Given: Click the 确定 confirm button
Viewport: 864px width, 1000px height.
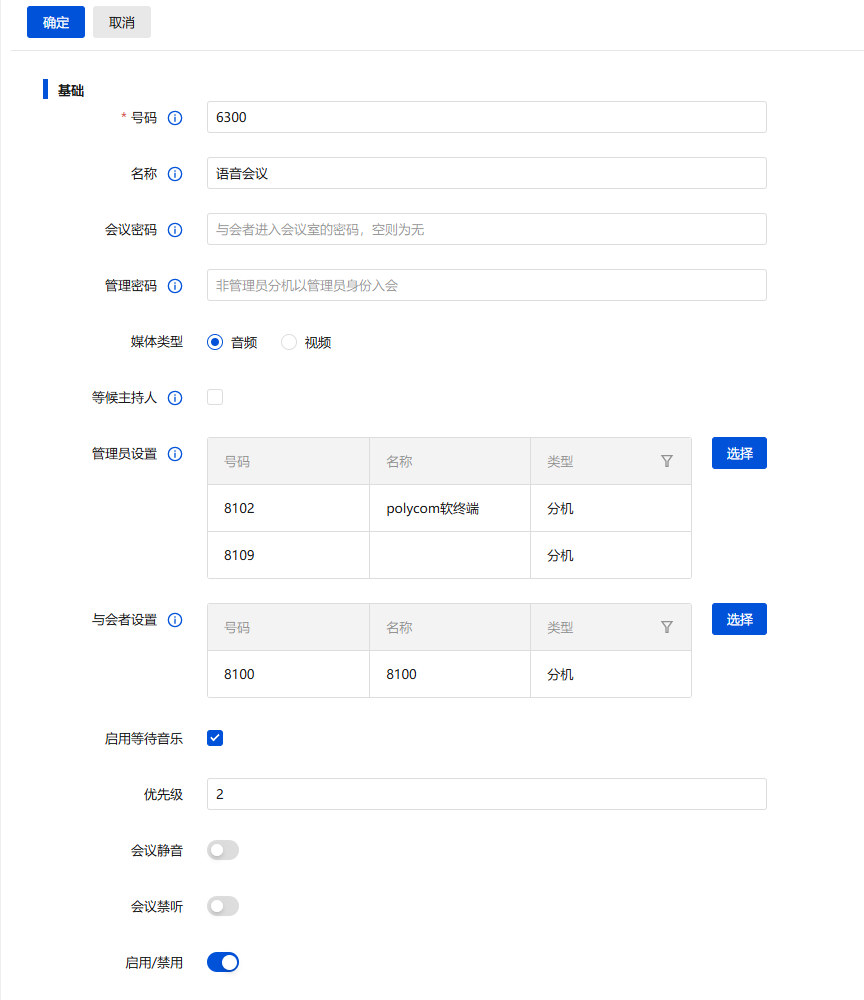Looking at the screenshot, I should tap(55, 21).
